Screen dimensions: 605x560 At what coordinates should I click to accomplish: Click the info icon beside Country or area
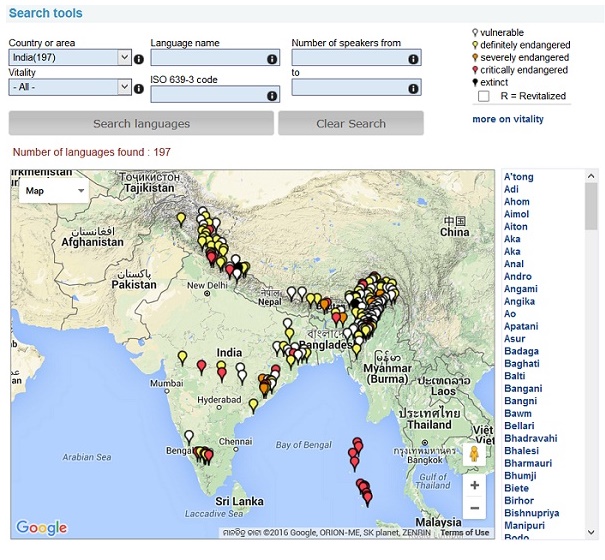139,59
